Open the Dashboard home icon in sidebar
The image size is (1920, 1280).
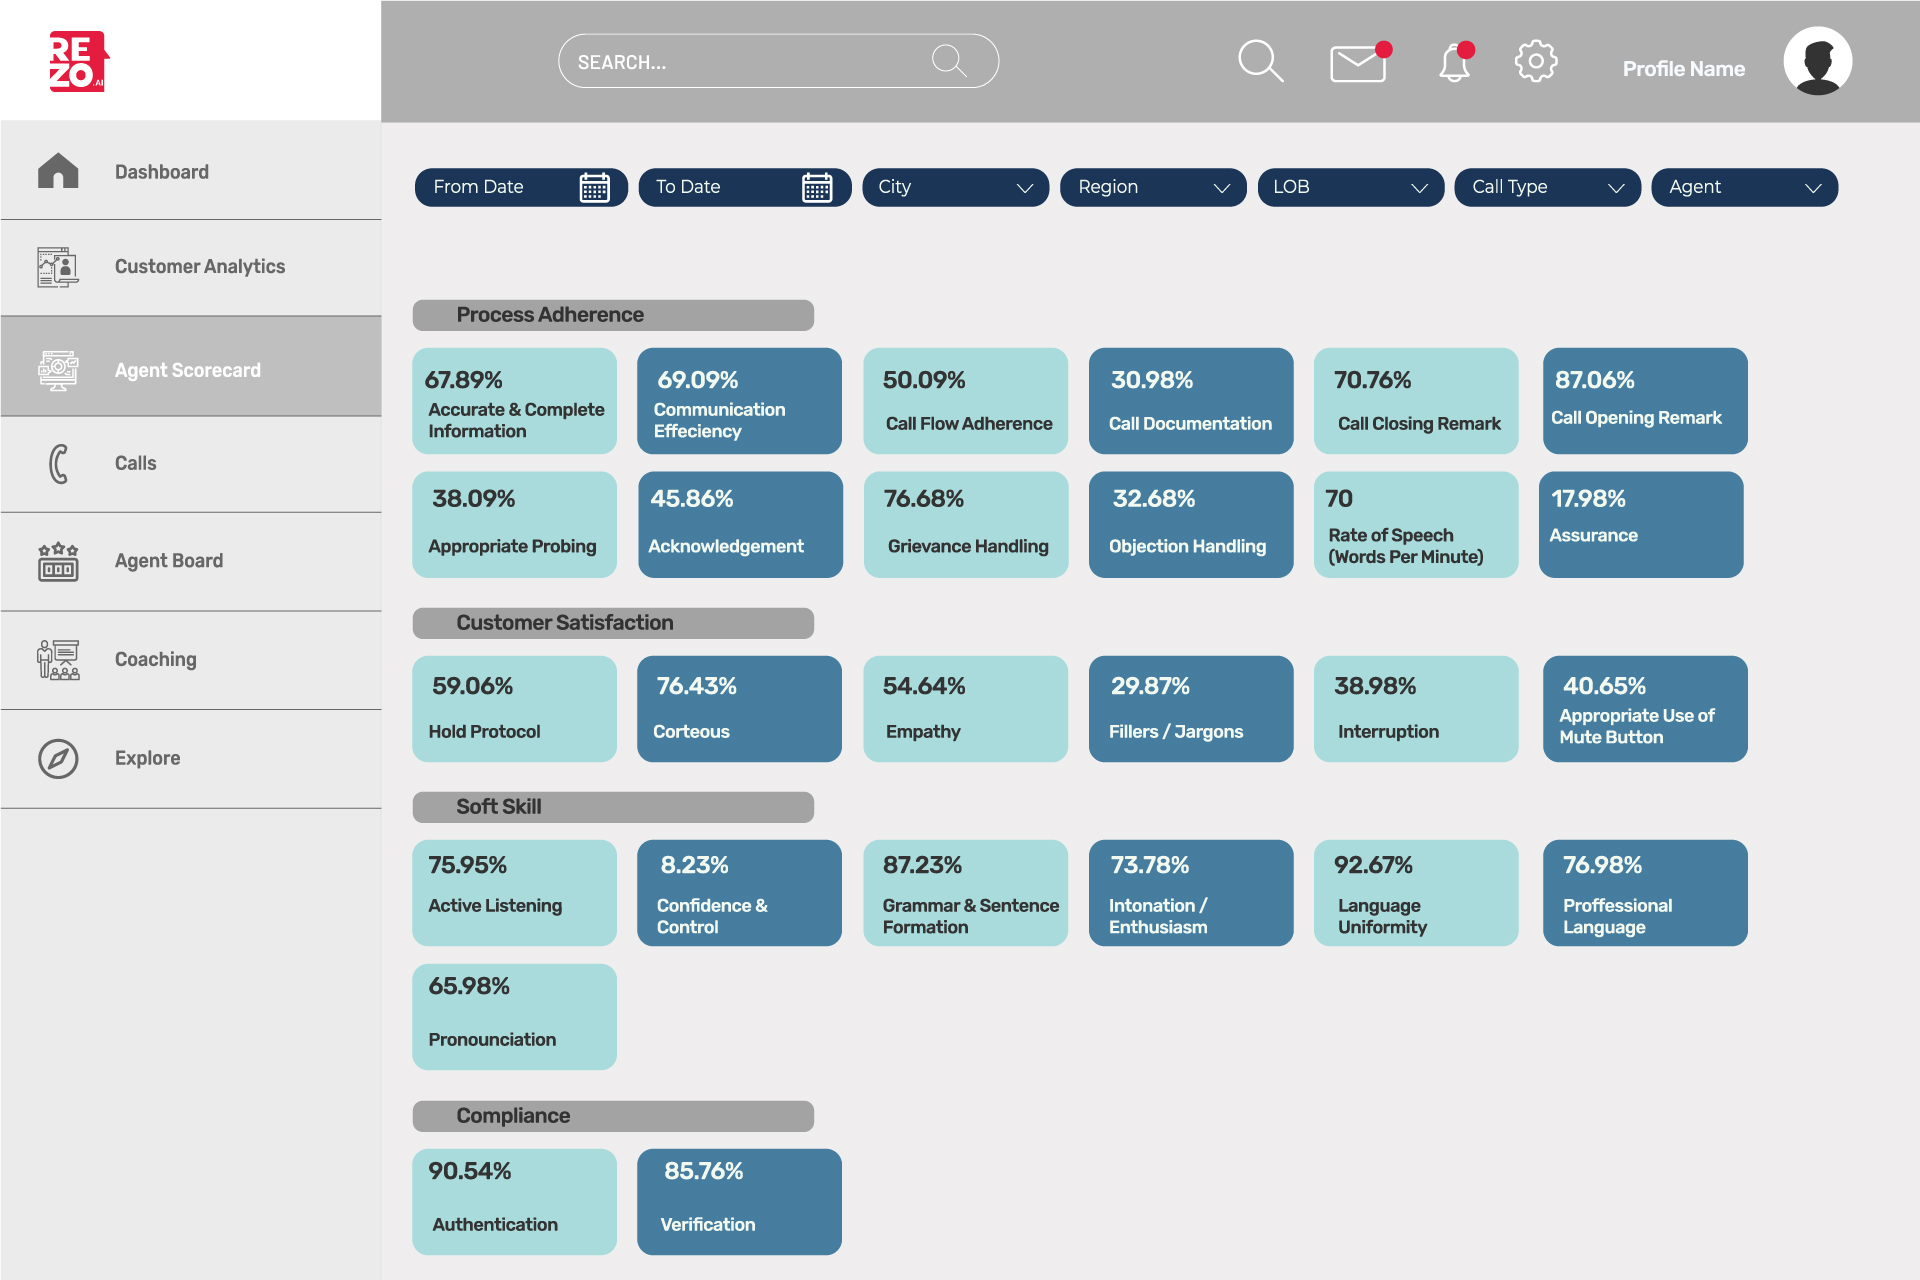[x=58, y=171]
